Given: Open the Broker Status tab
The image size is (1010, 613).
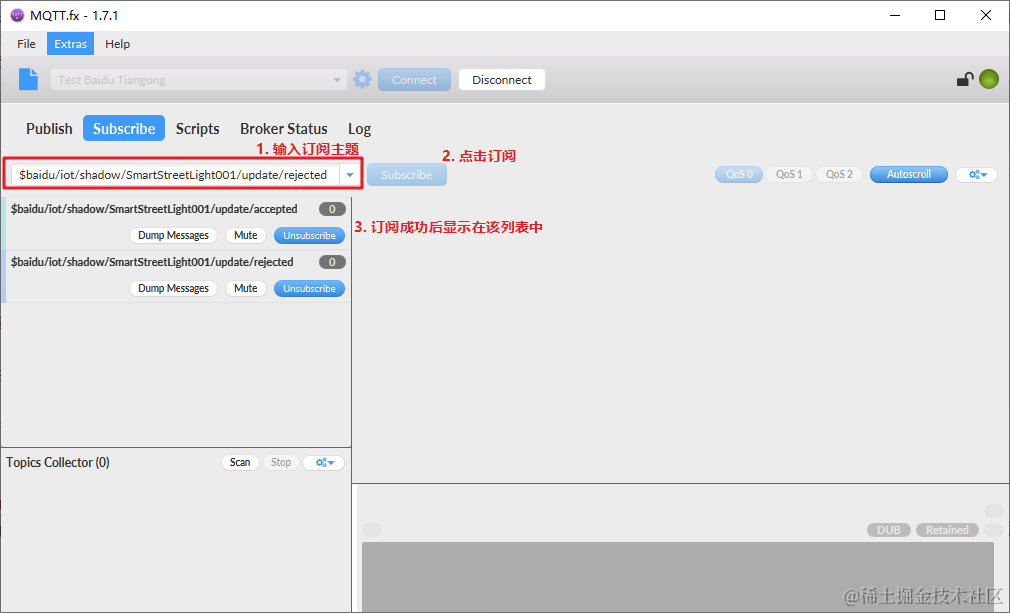Looking at the screenshot, I should click(x=283, y=129).
